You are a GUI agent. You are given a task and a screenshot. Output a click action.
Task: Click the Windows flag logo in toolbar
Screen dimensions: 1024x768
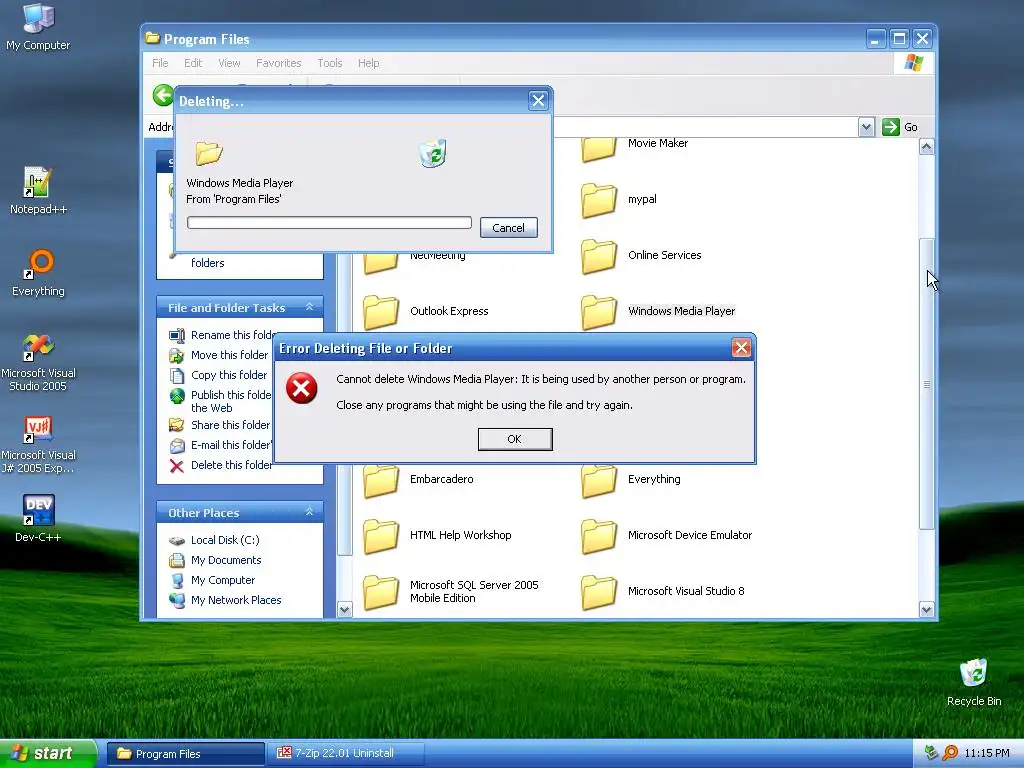(914, 63)
